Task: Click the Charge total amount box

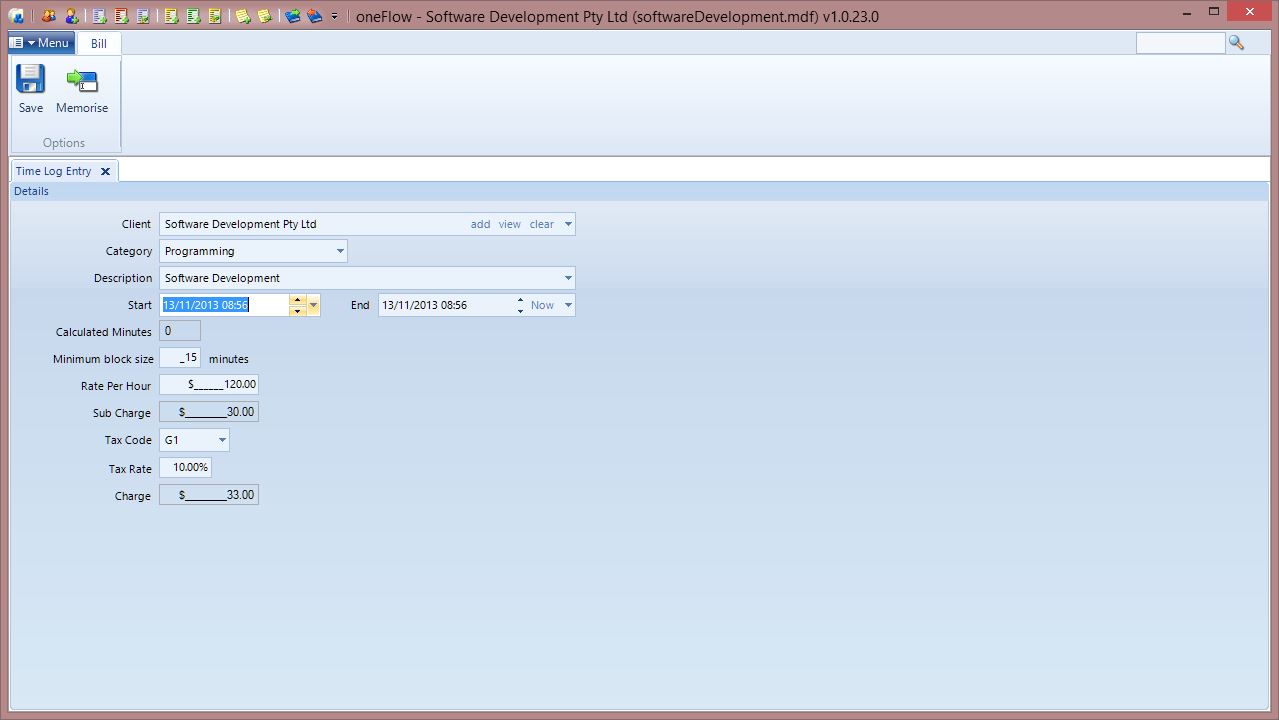Action: point(209,494)
